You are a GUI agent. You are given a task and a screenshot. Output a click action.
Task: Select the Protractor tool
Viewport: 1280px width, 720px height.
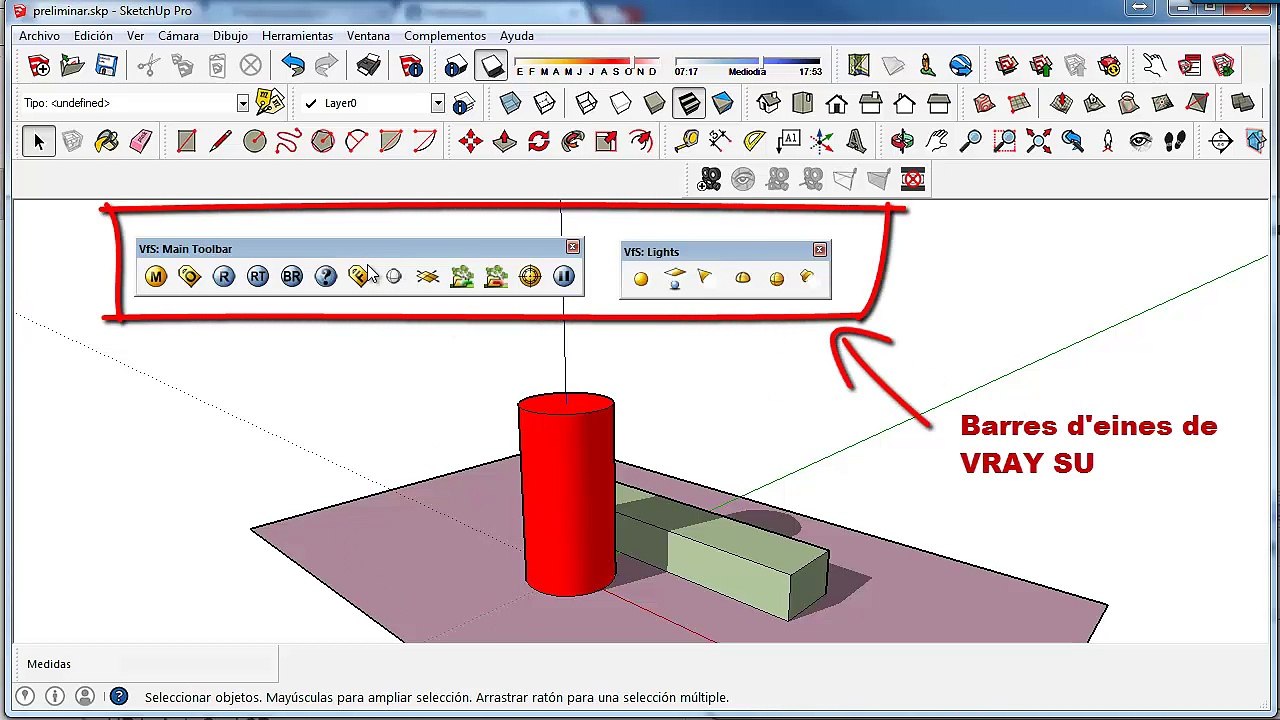pyautogui.click(x=754, y=141)
